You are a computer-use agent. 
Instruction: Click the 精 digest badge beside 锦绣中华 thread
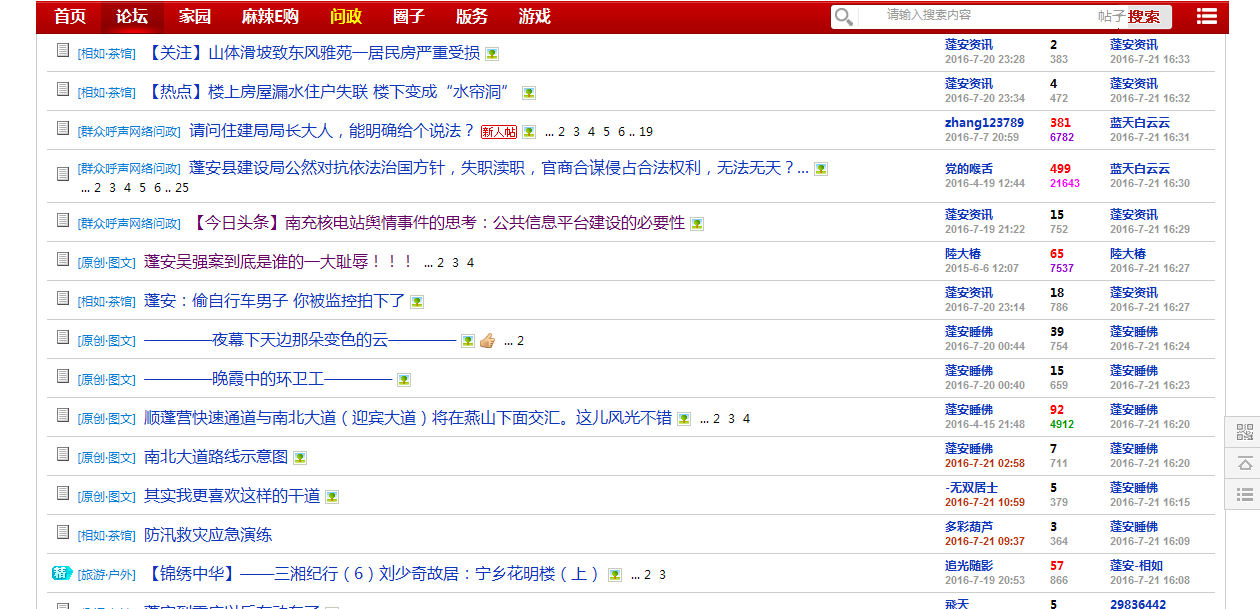tap(62, 573)
